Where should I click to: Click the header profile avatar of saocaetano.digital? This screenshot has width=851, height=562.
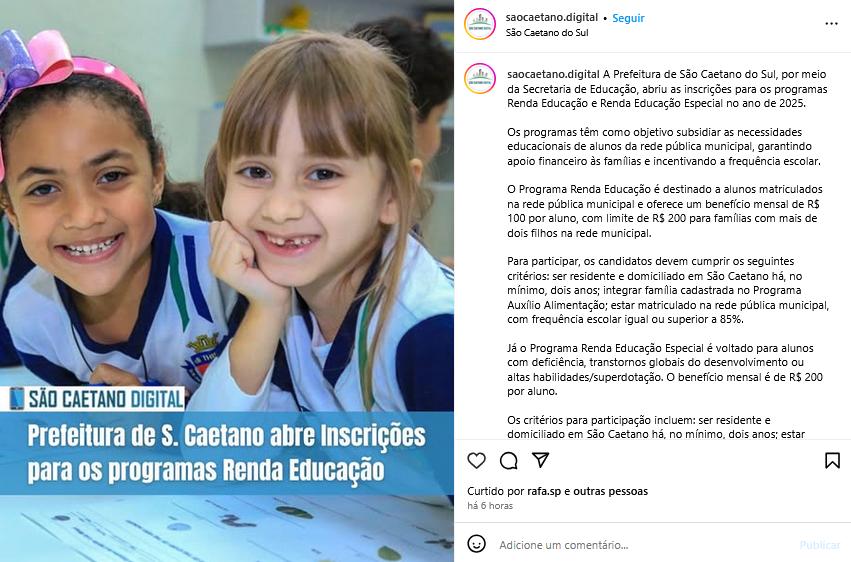pos(480,24)
